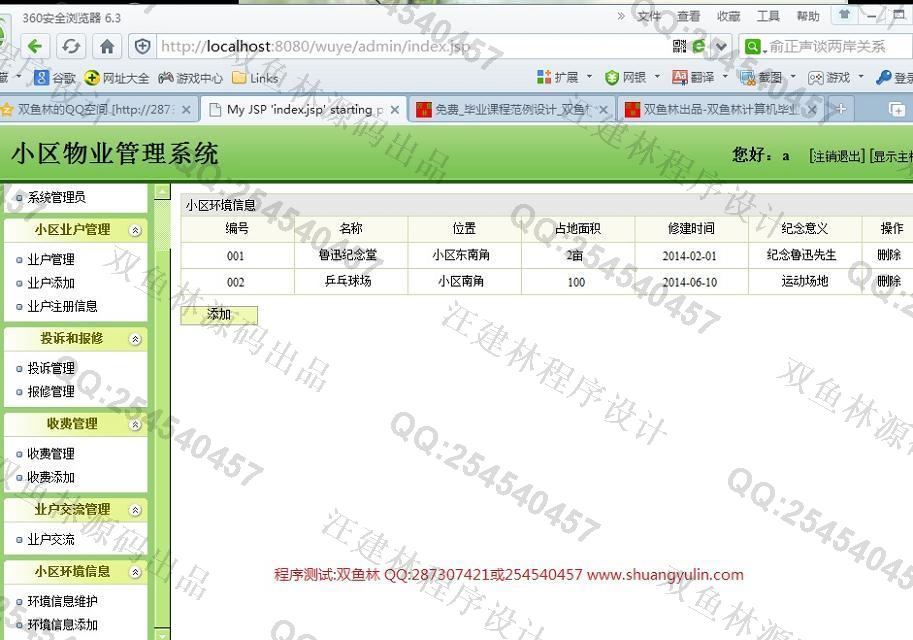Screen dimensions: 913x640
Task: Click the sidebar scrollbar up arrow
Action: [162, 192]
